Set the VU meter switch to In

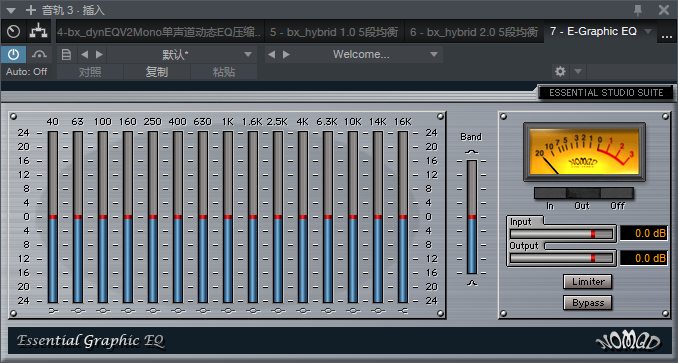[550, 193]
